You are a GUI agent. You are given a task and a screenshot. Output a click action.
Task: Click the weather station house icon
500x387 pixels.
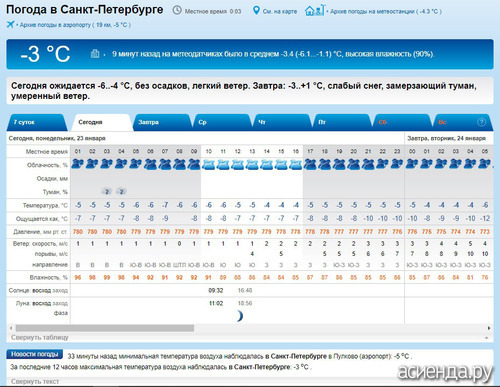click(x=314, y=10)
